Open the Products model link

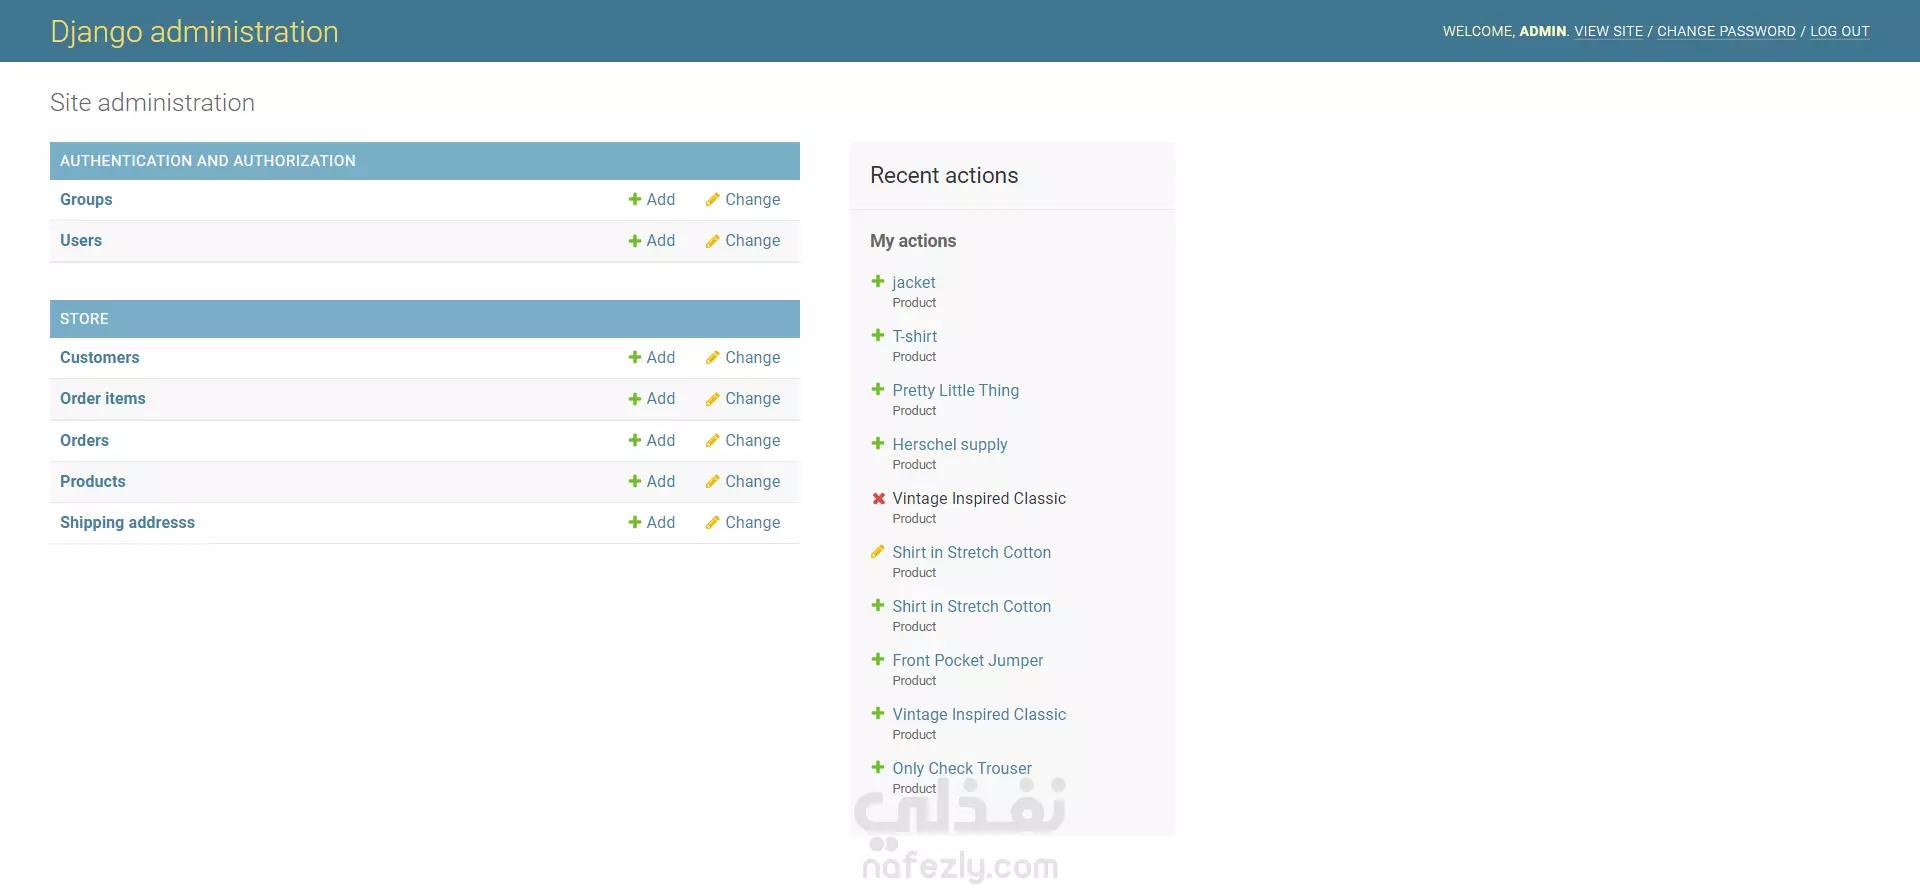[93, 481]
